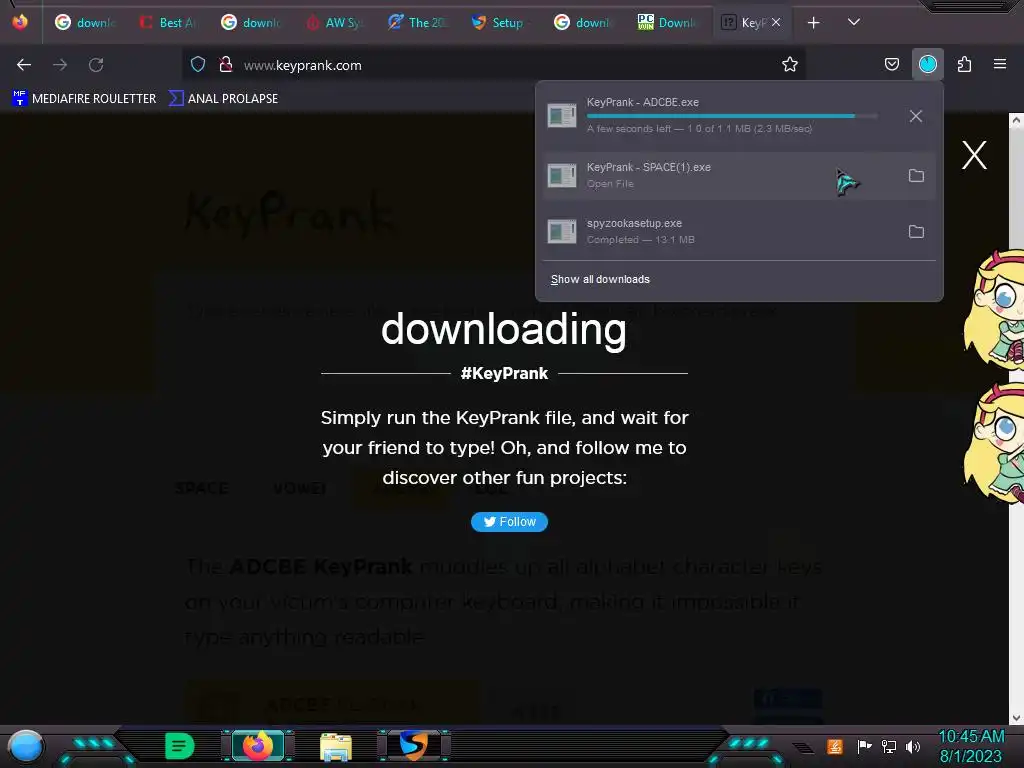This screenshot has width=1024, height=768.
Task: Show spyzookasetup.exe in folder
Action: point(916,232)
